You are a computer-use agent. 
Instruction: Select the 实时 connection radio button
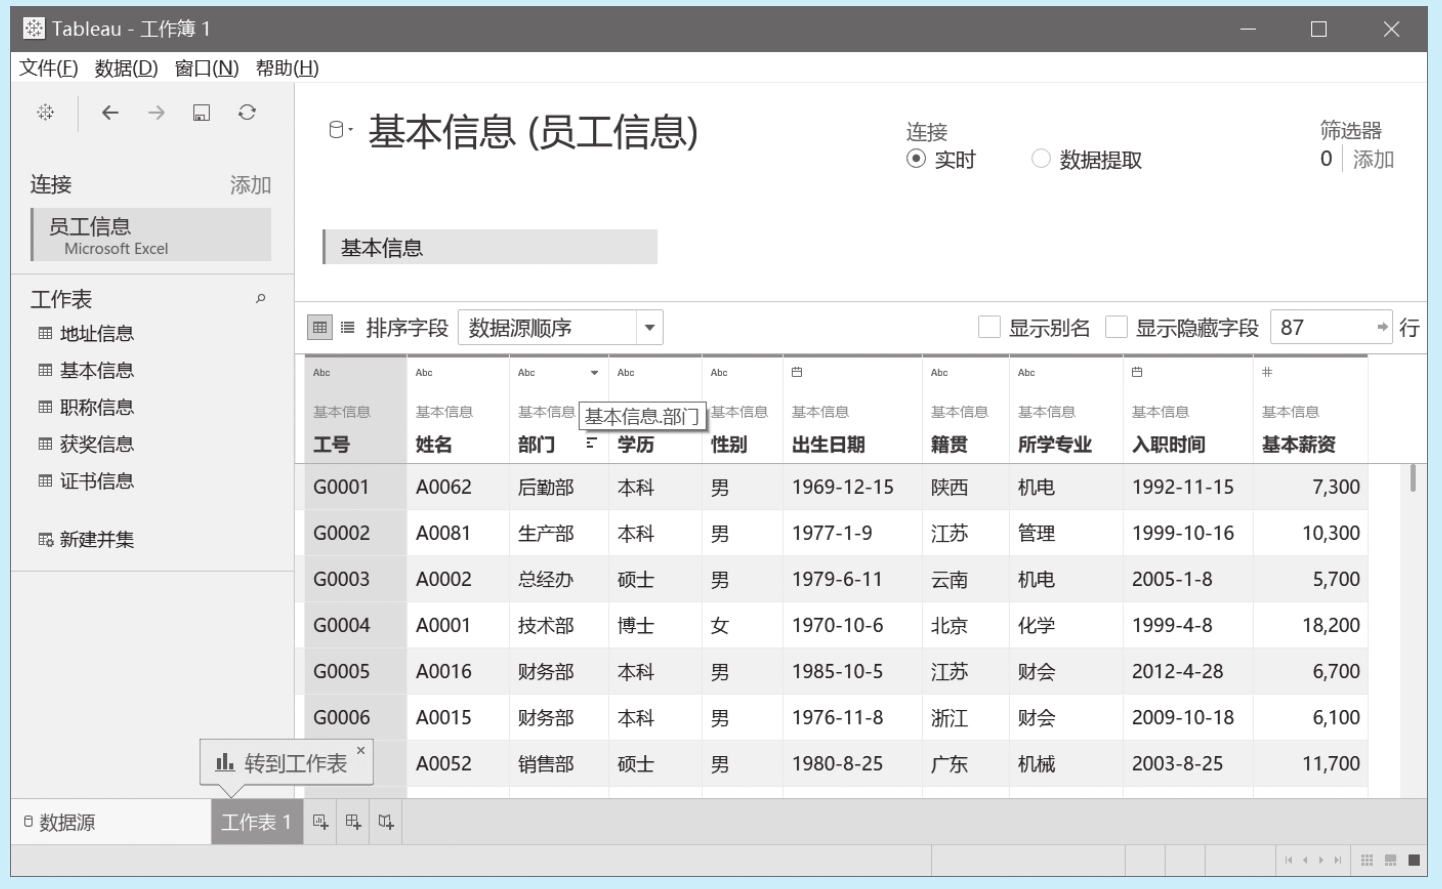(916, 159)
